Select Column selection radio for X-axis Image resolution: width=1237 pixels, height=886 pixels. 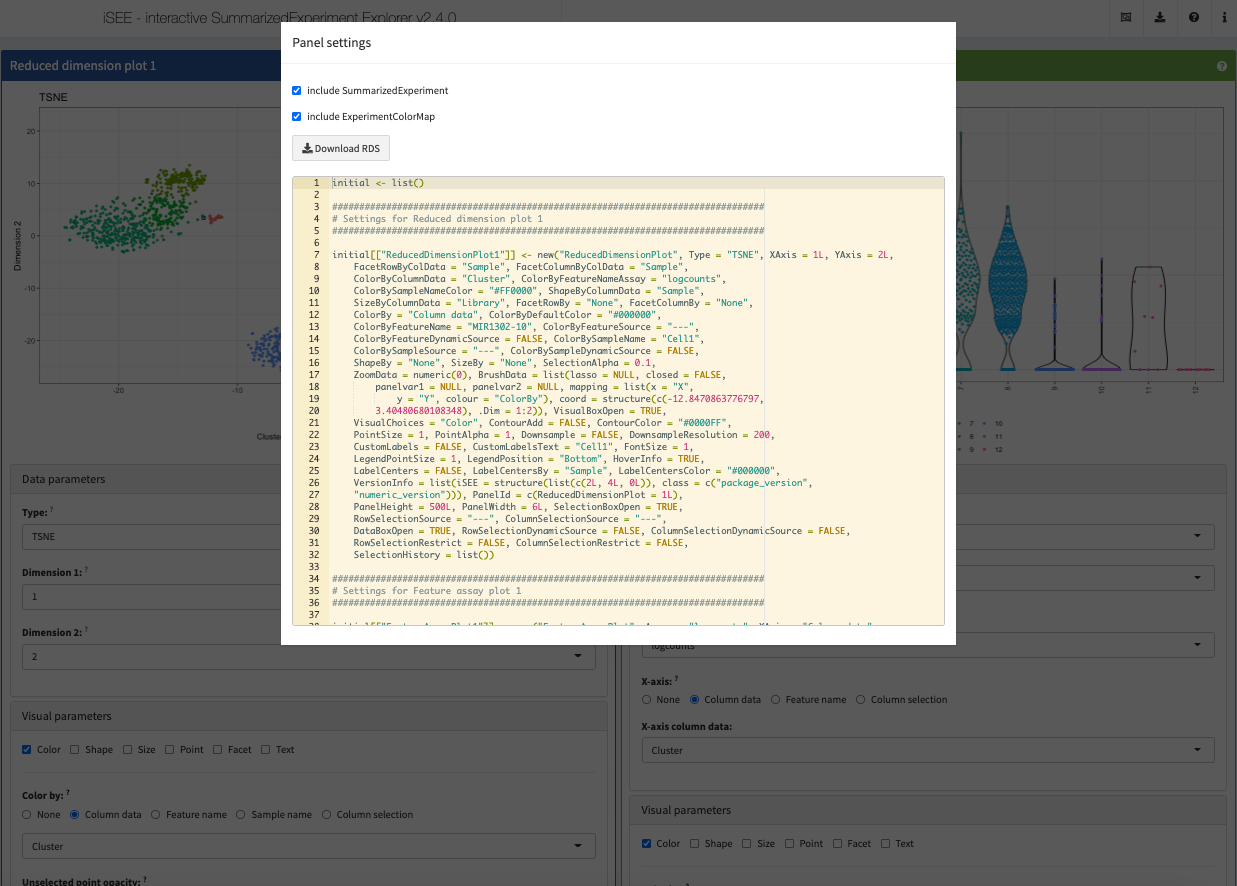(862, 700)
